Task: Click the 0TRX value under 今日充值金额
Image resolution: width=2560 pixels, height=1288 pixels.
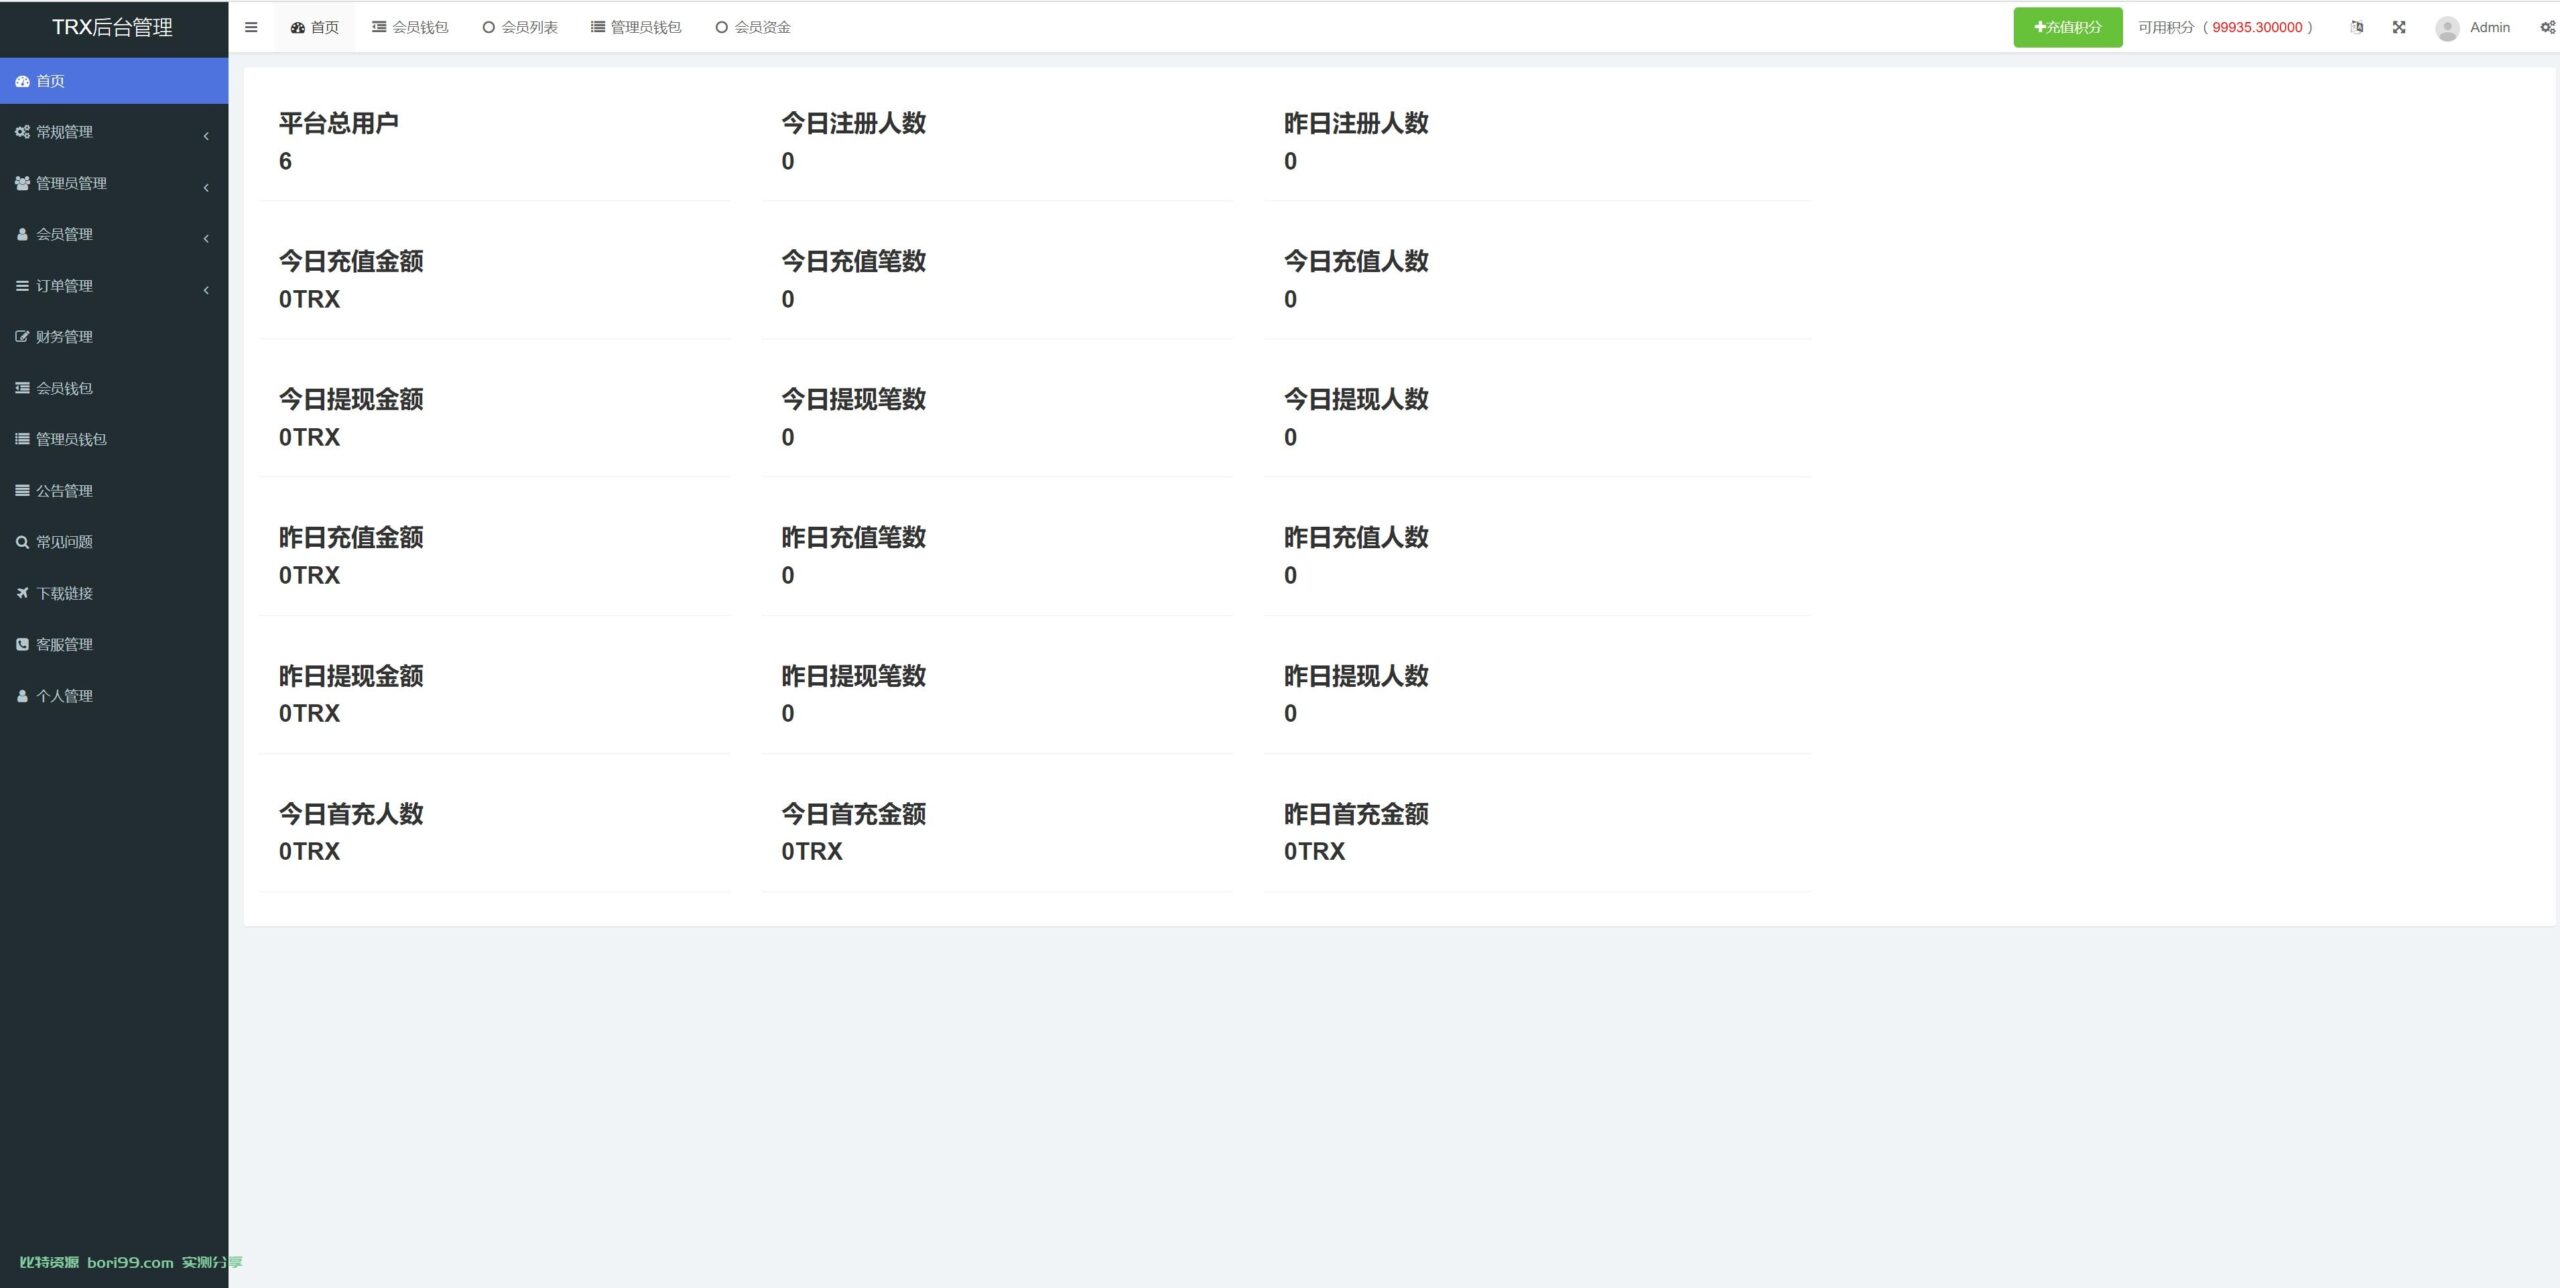Action: pyautogui.click(x=309, y=299)
